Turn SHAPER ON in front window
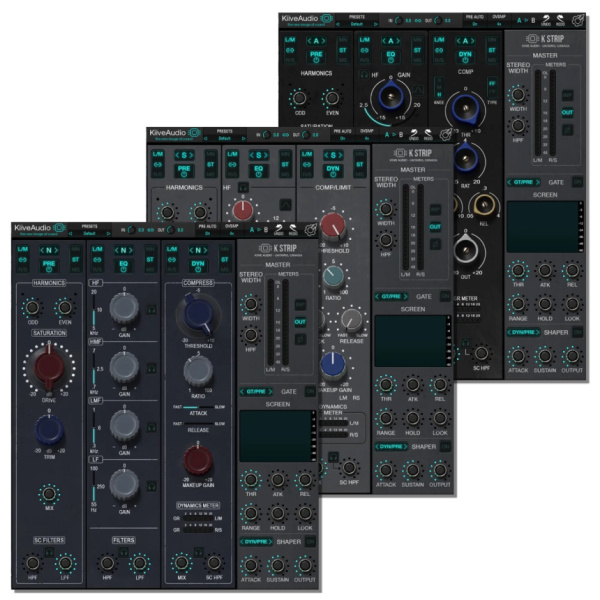The image size is (600, 600). click(310, 541)
